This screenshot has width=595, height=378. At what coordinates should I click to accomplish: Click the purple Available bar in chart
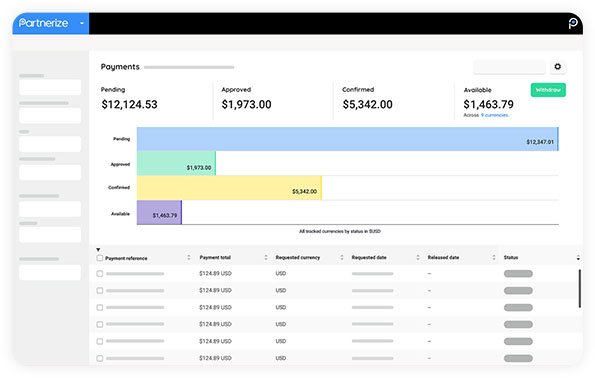click(x=159, y=213)
